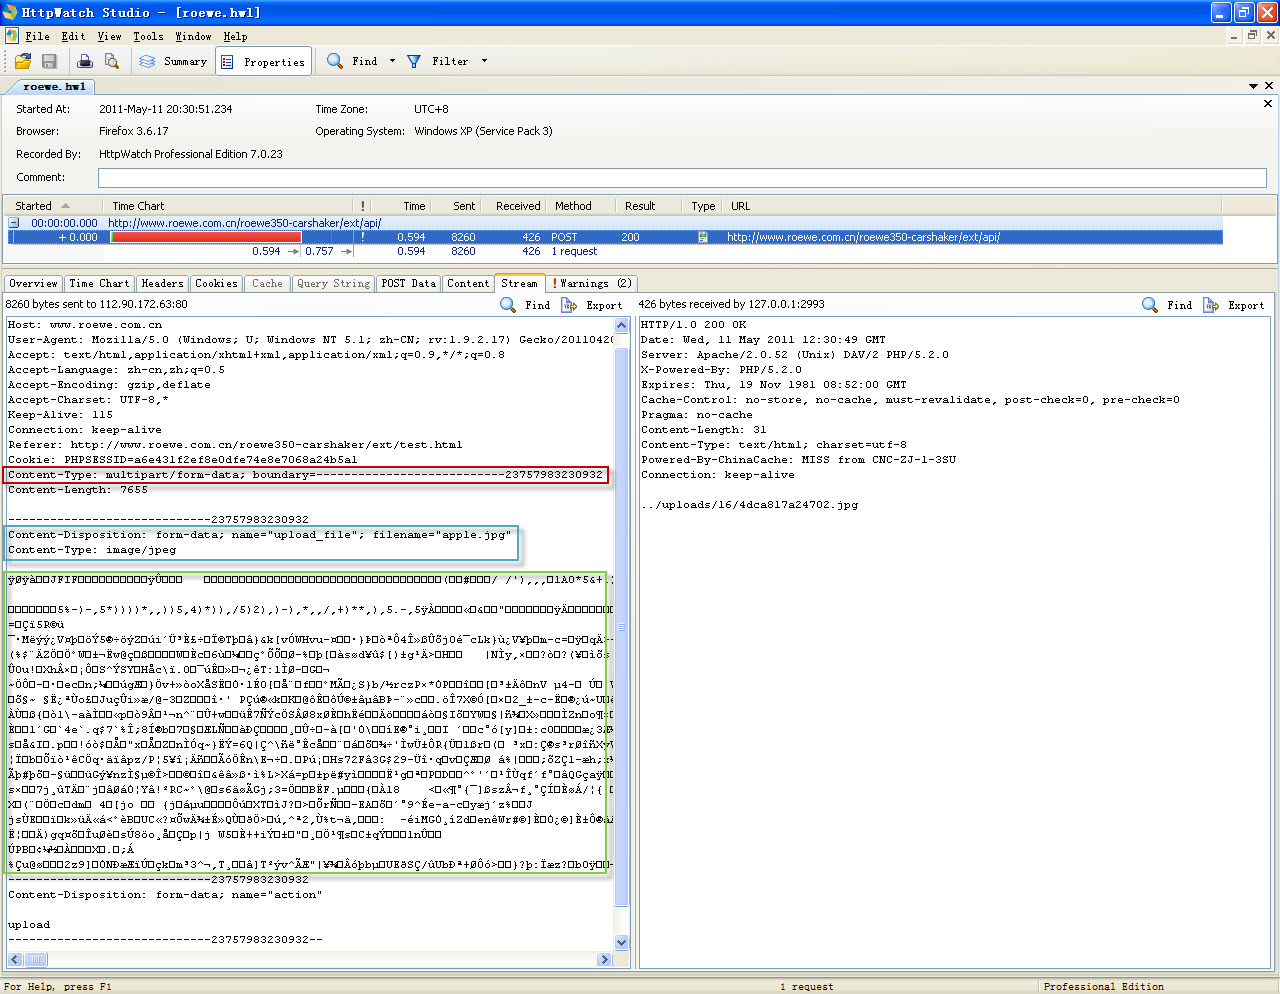
Task: Click the Print Preview toolbar icon
Action: click(x=111, y=61)
